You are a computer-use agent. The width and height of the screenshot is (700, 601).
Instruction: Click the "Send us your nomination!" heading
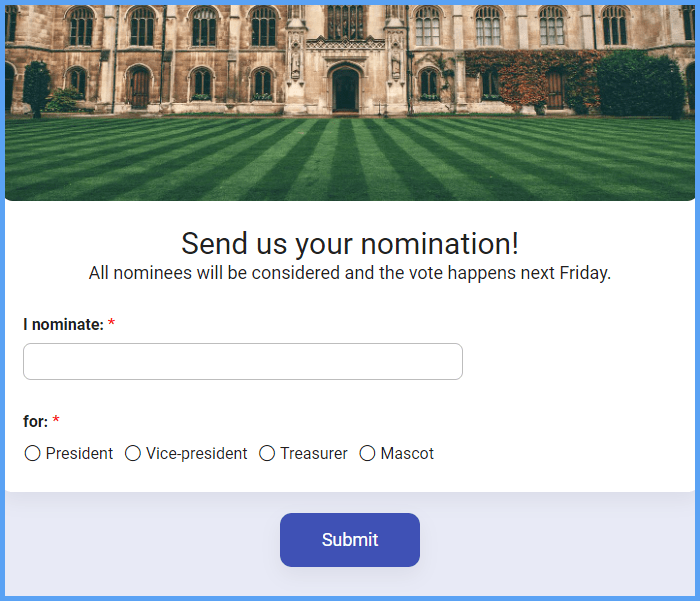350,244
